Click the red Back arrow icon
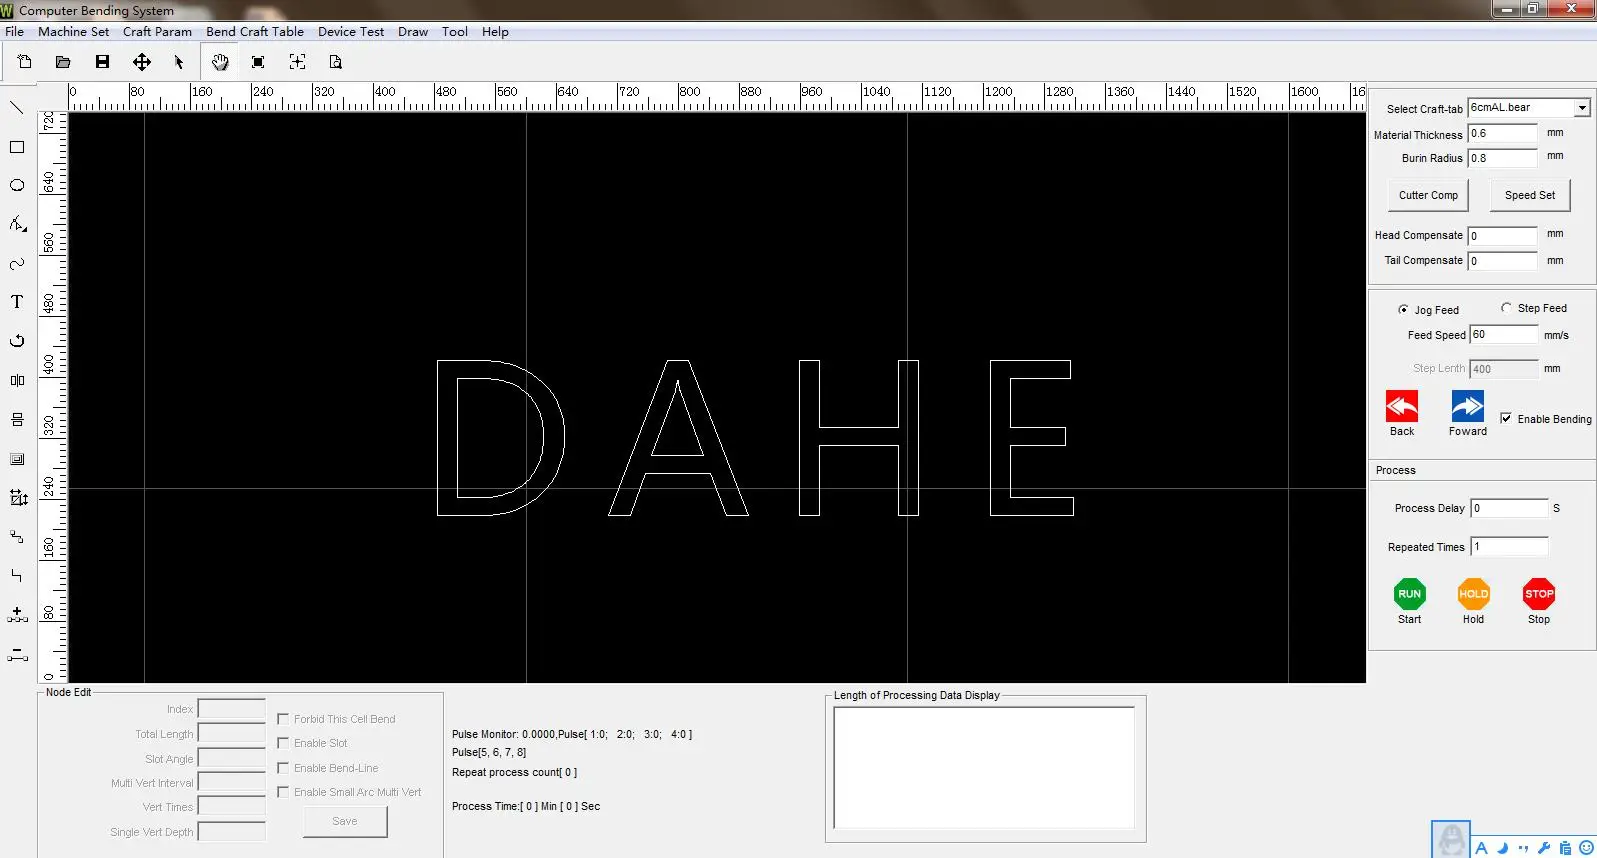 click(x=1401, y=407)
